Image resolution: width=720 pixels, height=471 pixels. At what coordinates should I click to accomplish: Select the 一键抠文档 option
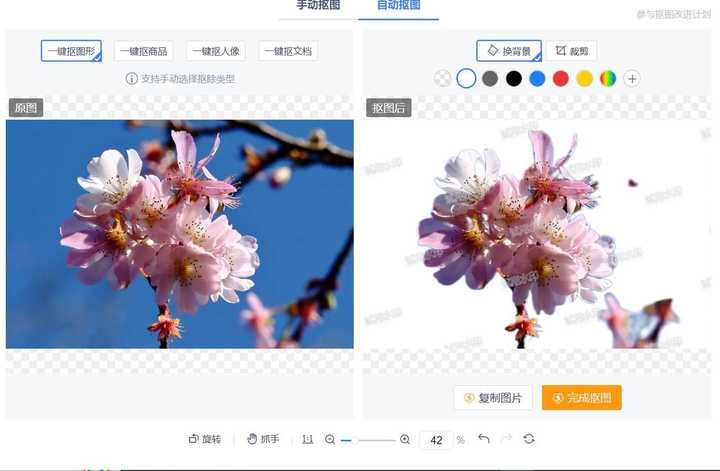point(288,51)
